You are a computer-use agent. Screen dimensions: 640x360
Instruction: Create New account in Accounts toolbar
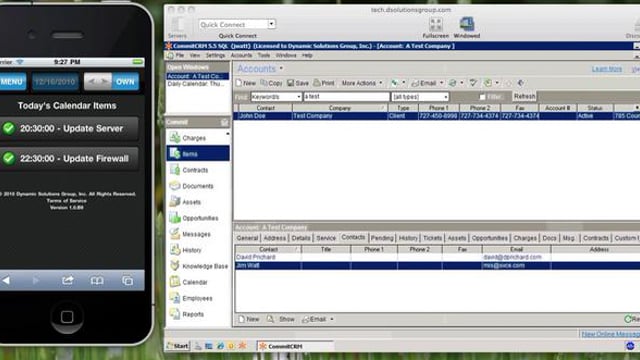point(246,83)
